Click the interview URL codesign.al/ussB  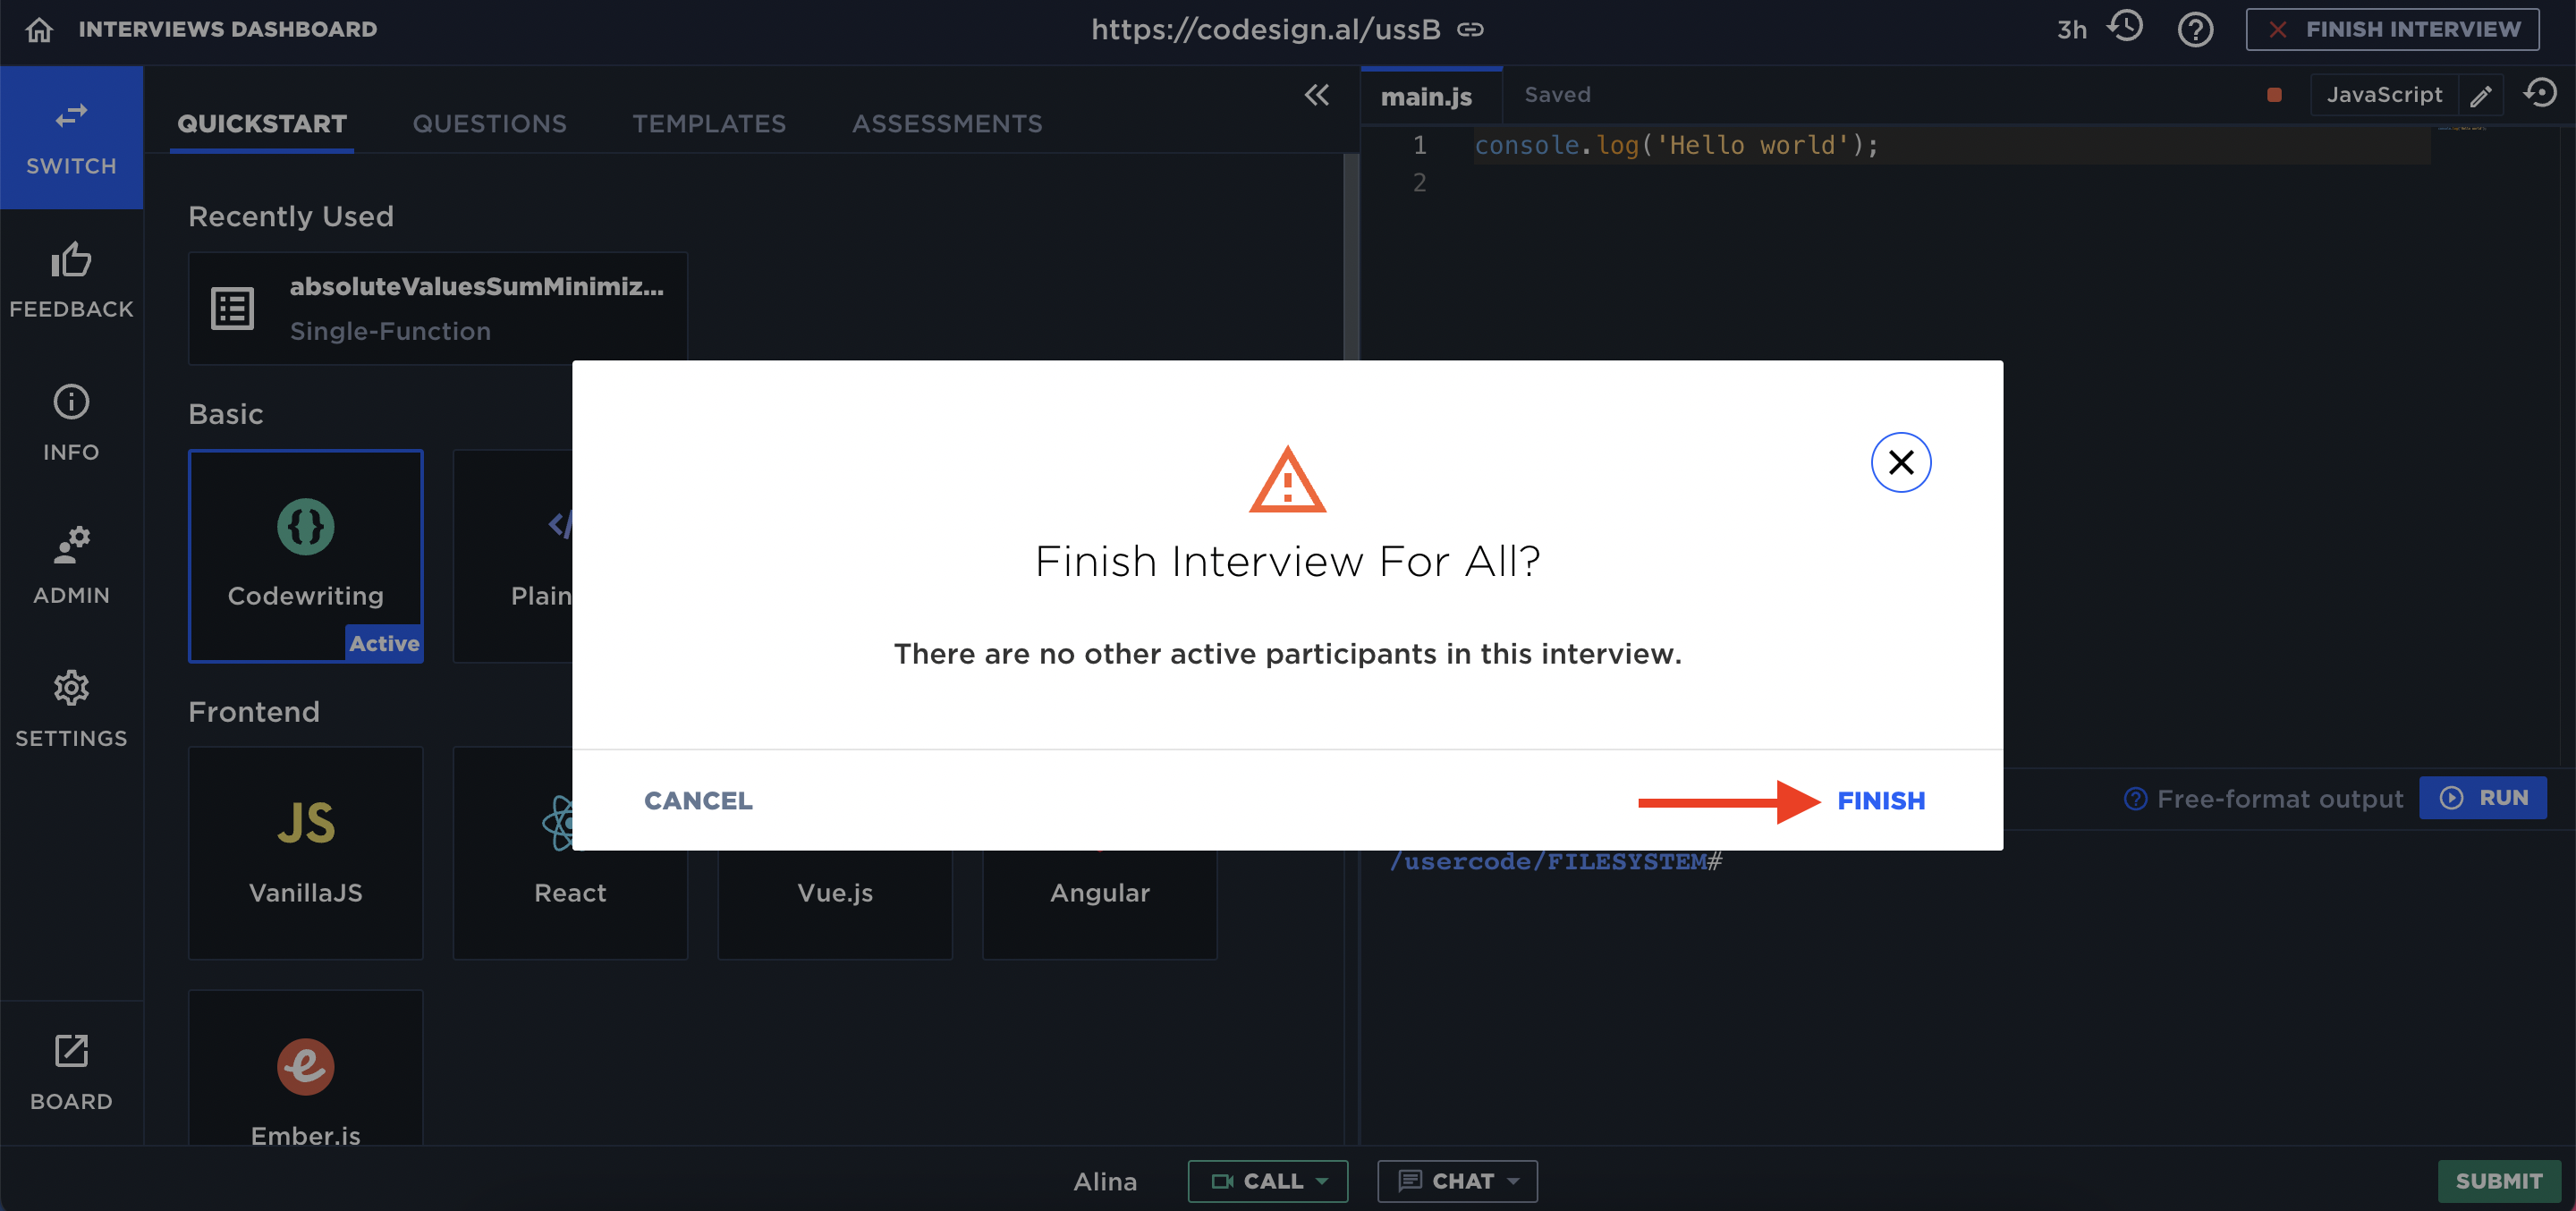pos(1265,30)
